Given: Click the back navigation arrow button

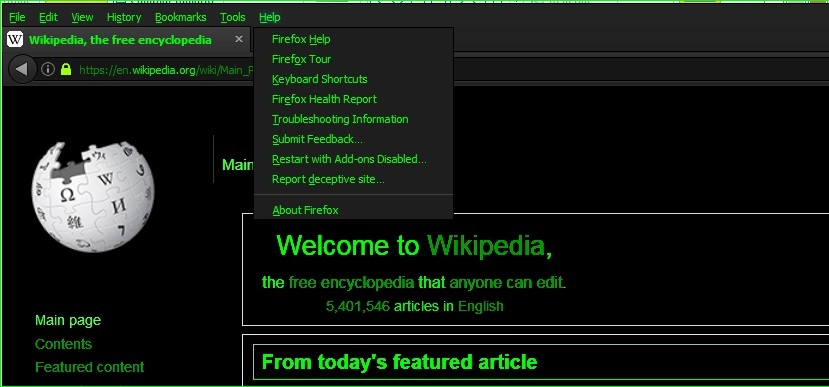Looking at the screenshot, I should click(22, 69).
